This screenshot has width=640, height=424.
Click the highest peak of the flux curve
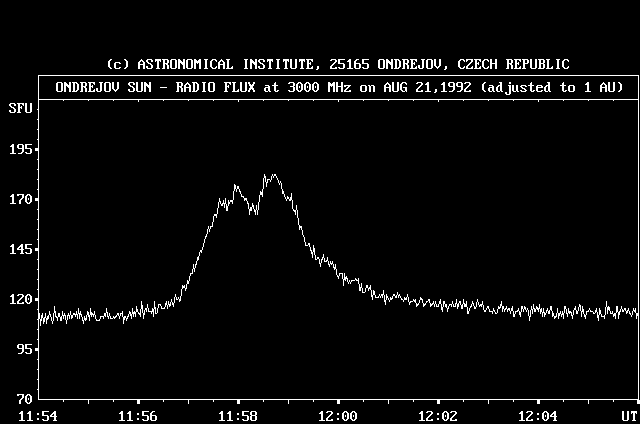click(x=271, y=175)
